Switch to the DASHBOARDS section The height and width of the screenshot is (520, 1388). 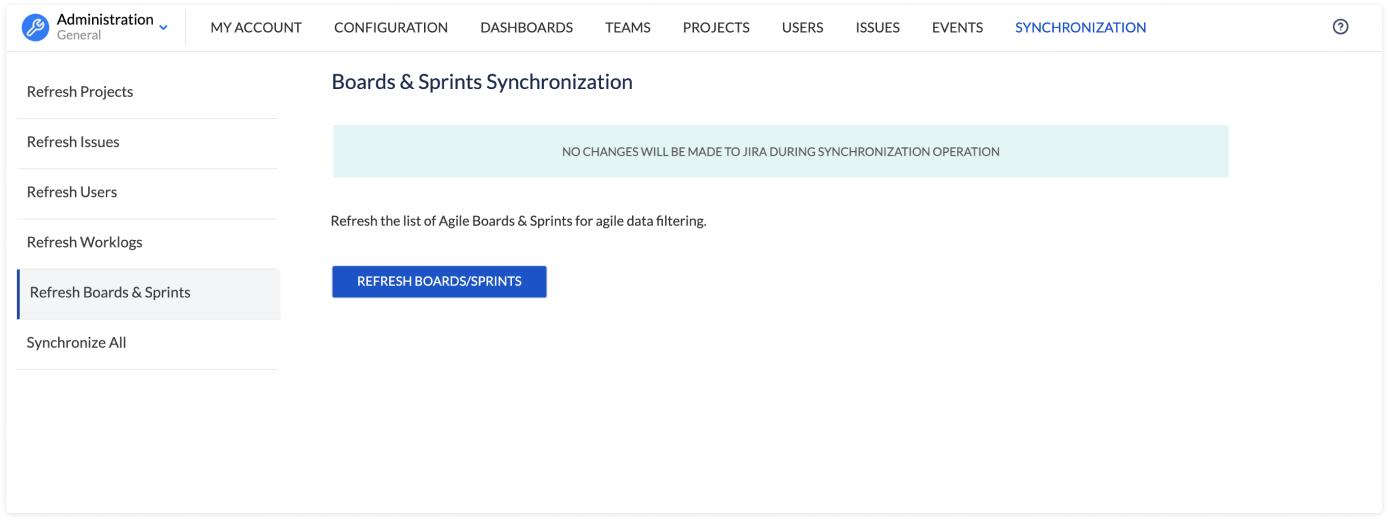(526, 28)
